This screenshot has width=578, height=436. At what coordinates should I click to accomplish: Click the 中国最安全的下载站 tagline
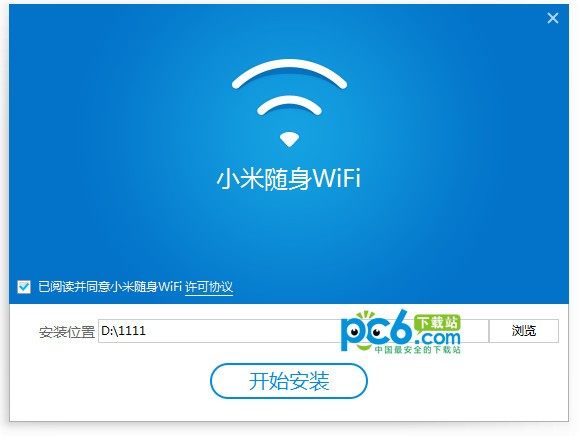coord(418,349)
